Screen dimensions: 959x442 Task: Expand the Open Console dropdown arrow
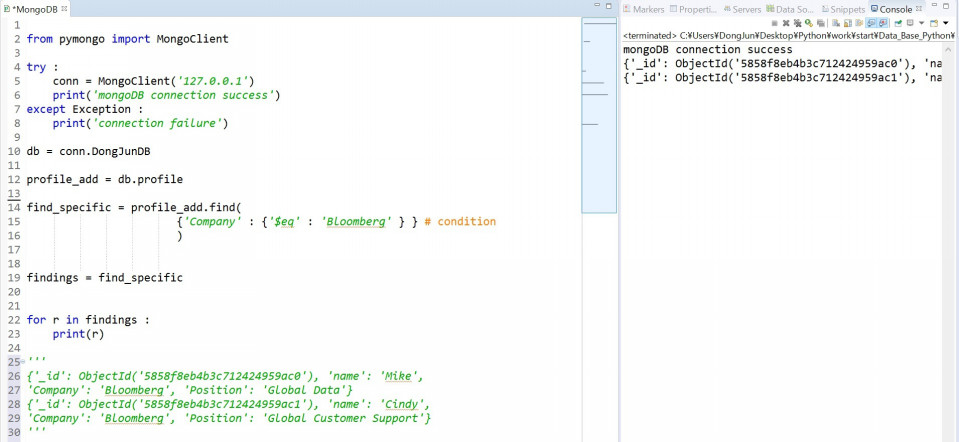(x=946, y=23)
